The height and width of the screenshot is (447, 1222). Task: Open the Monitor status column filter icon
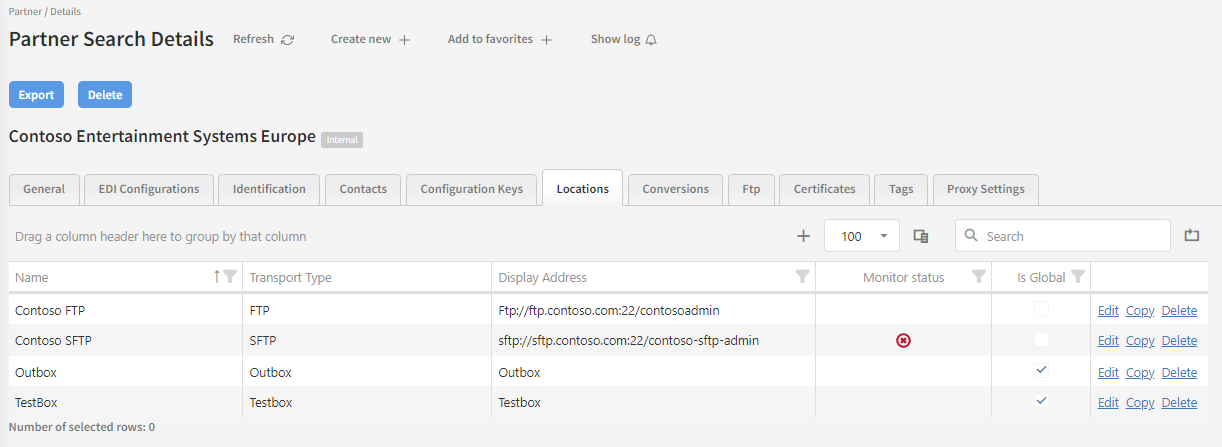click(979, 277)
